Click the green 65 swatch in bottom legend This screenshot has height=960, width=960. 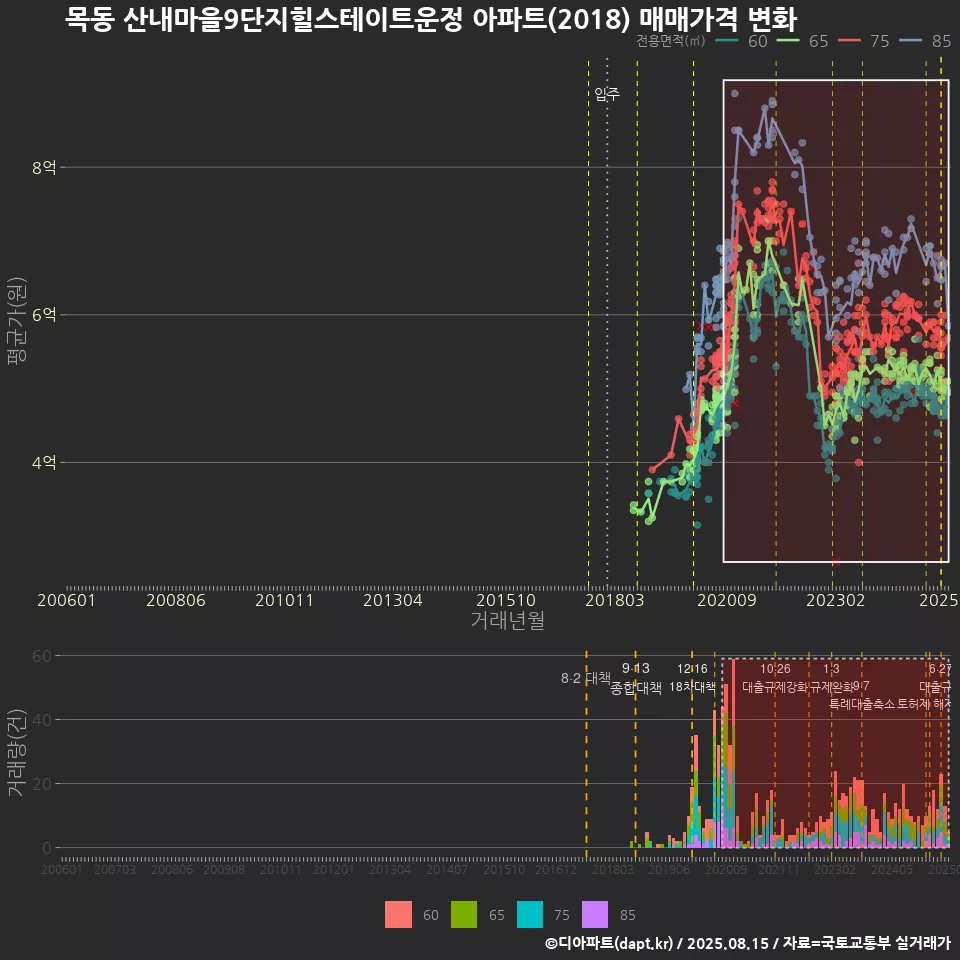click(x=463, y=915)
